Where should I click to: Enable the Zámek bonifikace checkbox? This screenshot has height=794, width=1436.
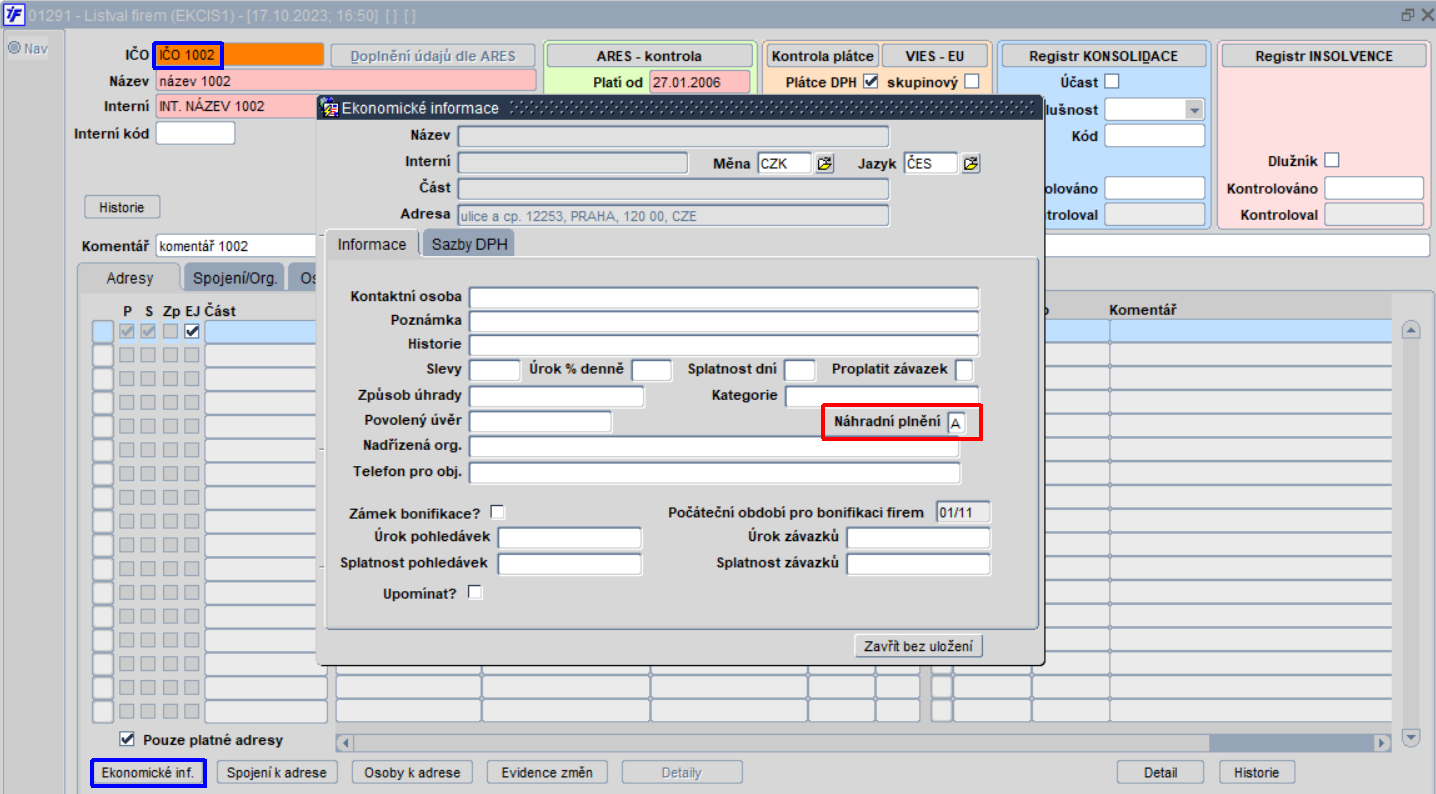(497, 512)
